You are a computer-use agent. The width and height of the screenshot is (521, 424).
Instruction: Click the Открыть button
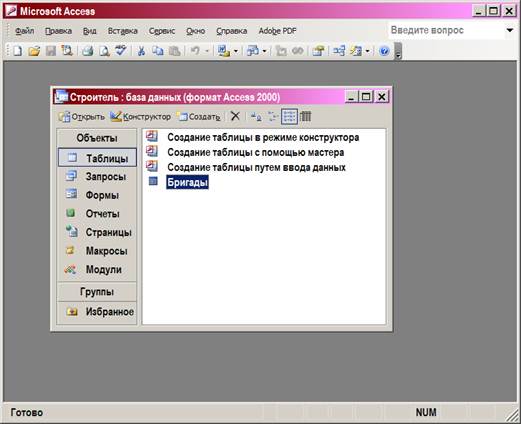click(x=82, y=117)
